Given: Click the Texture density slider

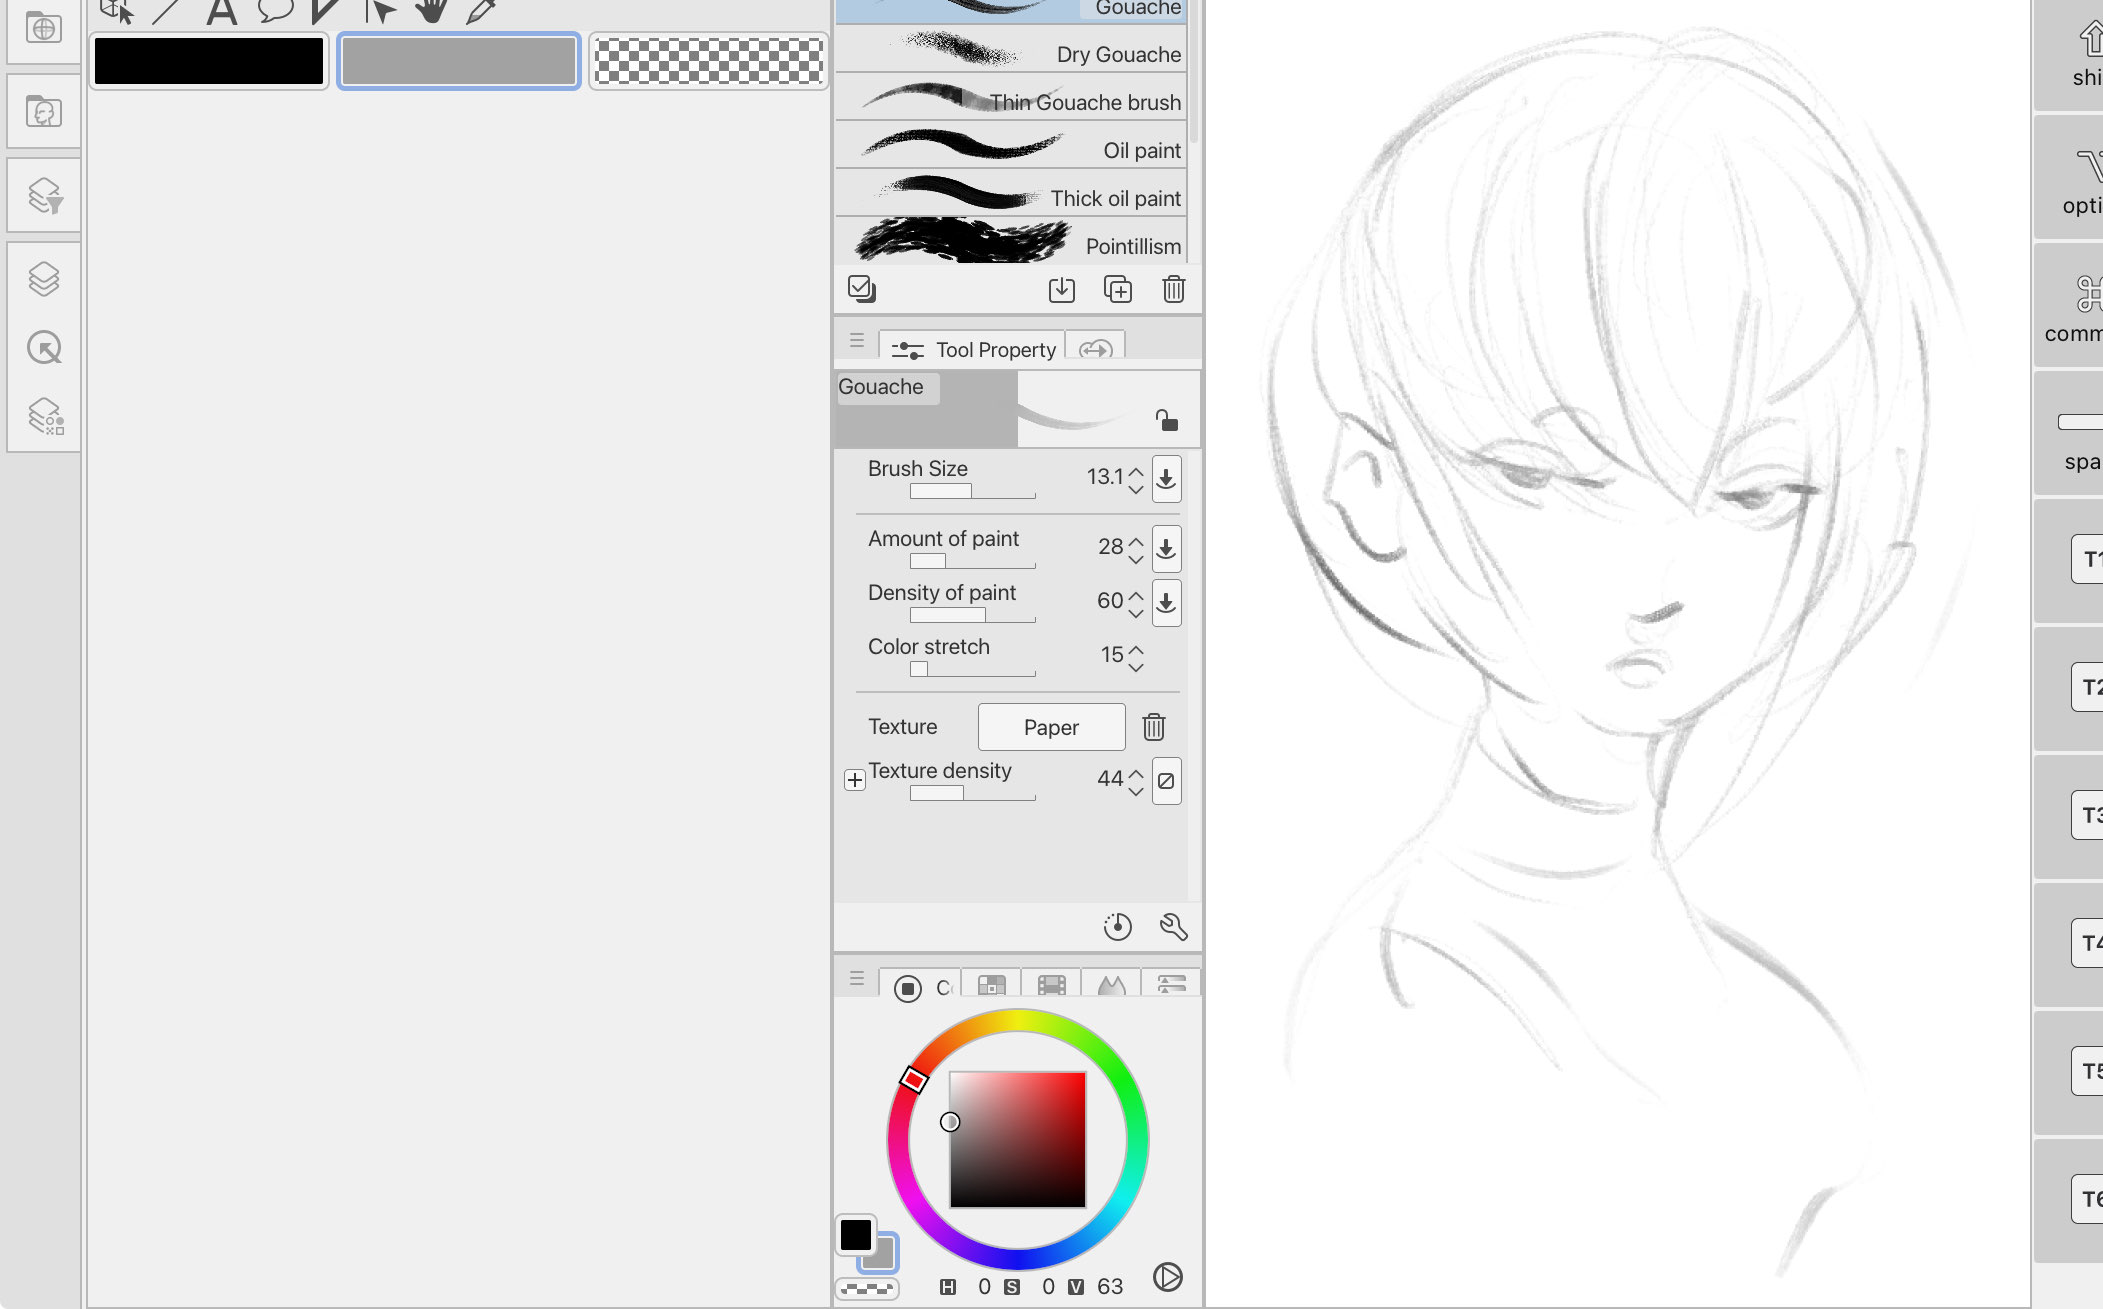Looking at the screenshot, I should click(x=972, y=793).
